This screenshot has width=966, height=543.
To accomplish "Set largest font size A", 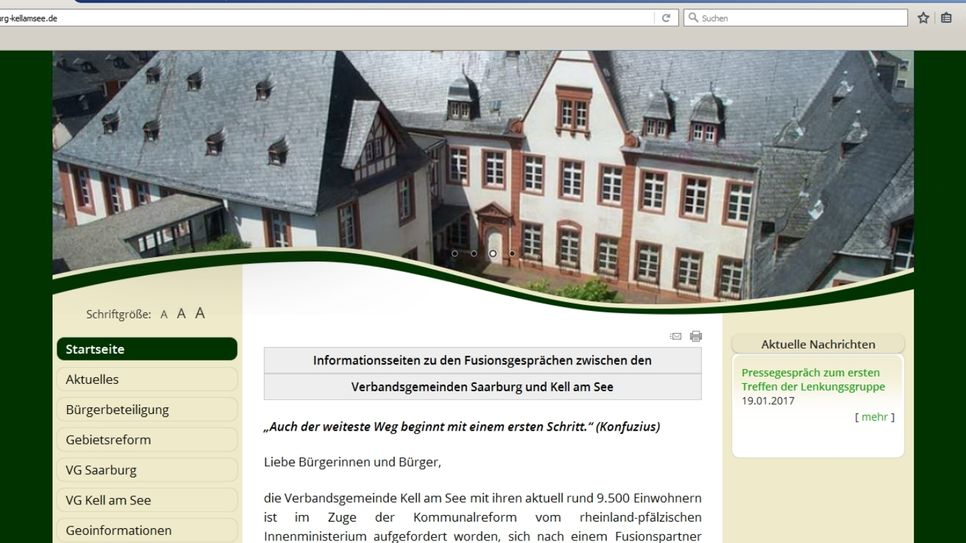I will (200, 313).
